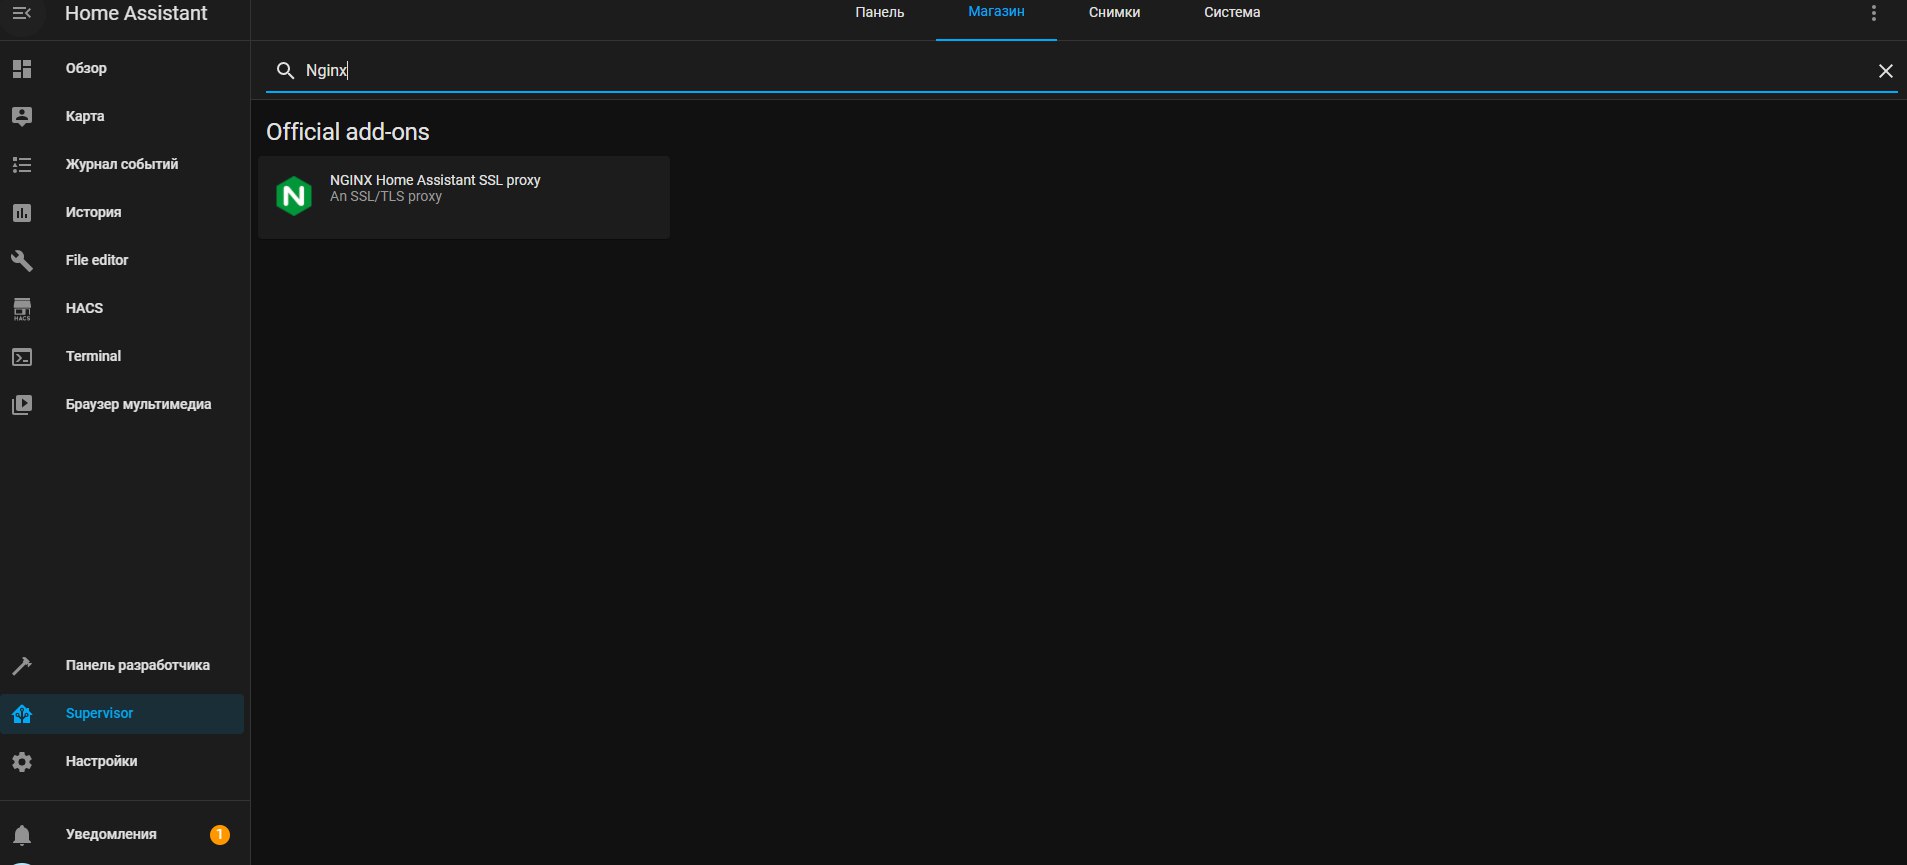Open Панель разработчика label
1907x865 pixels.
coord(138,665)
